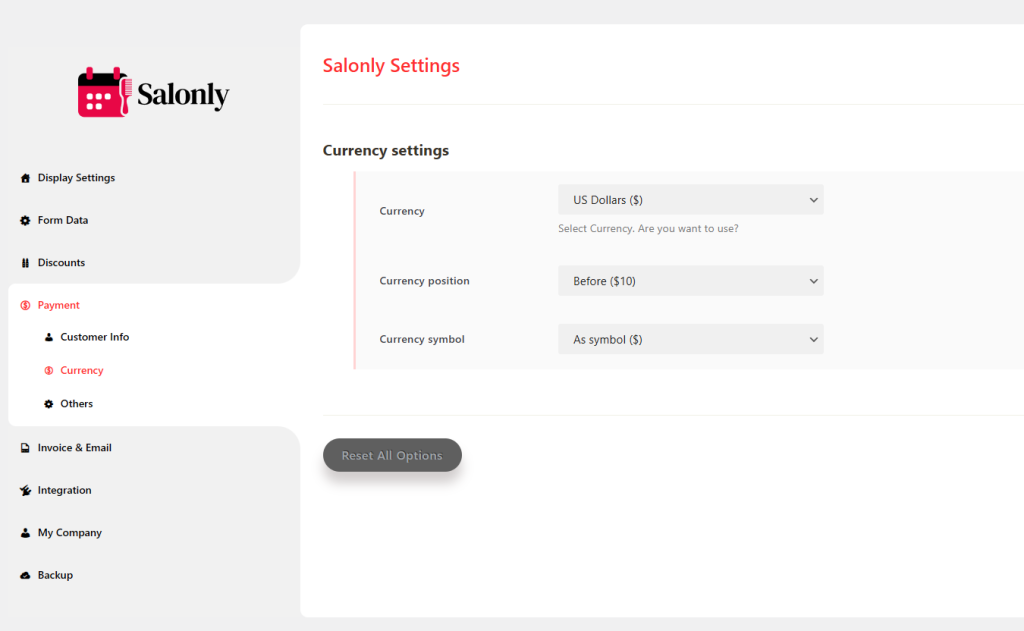
Task: Click the Display Settings home icon
Action: point(25,178)
